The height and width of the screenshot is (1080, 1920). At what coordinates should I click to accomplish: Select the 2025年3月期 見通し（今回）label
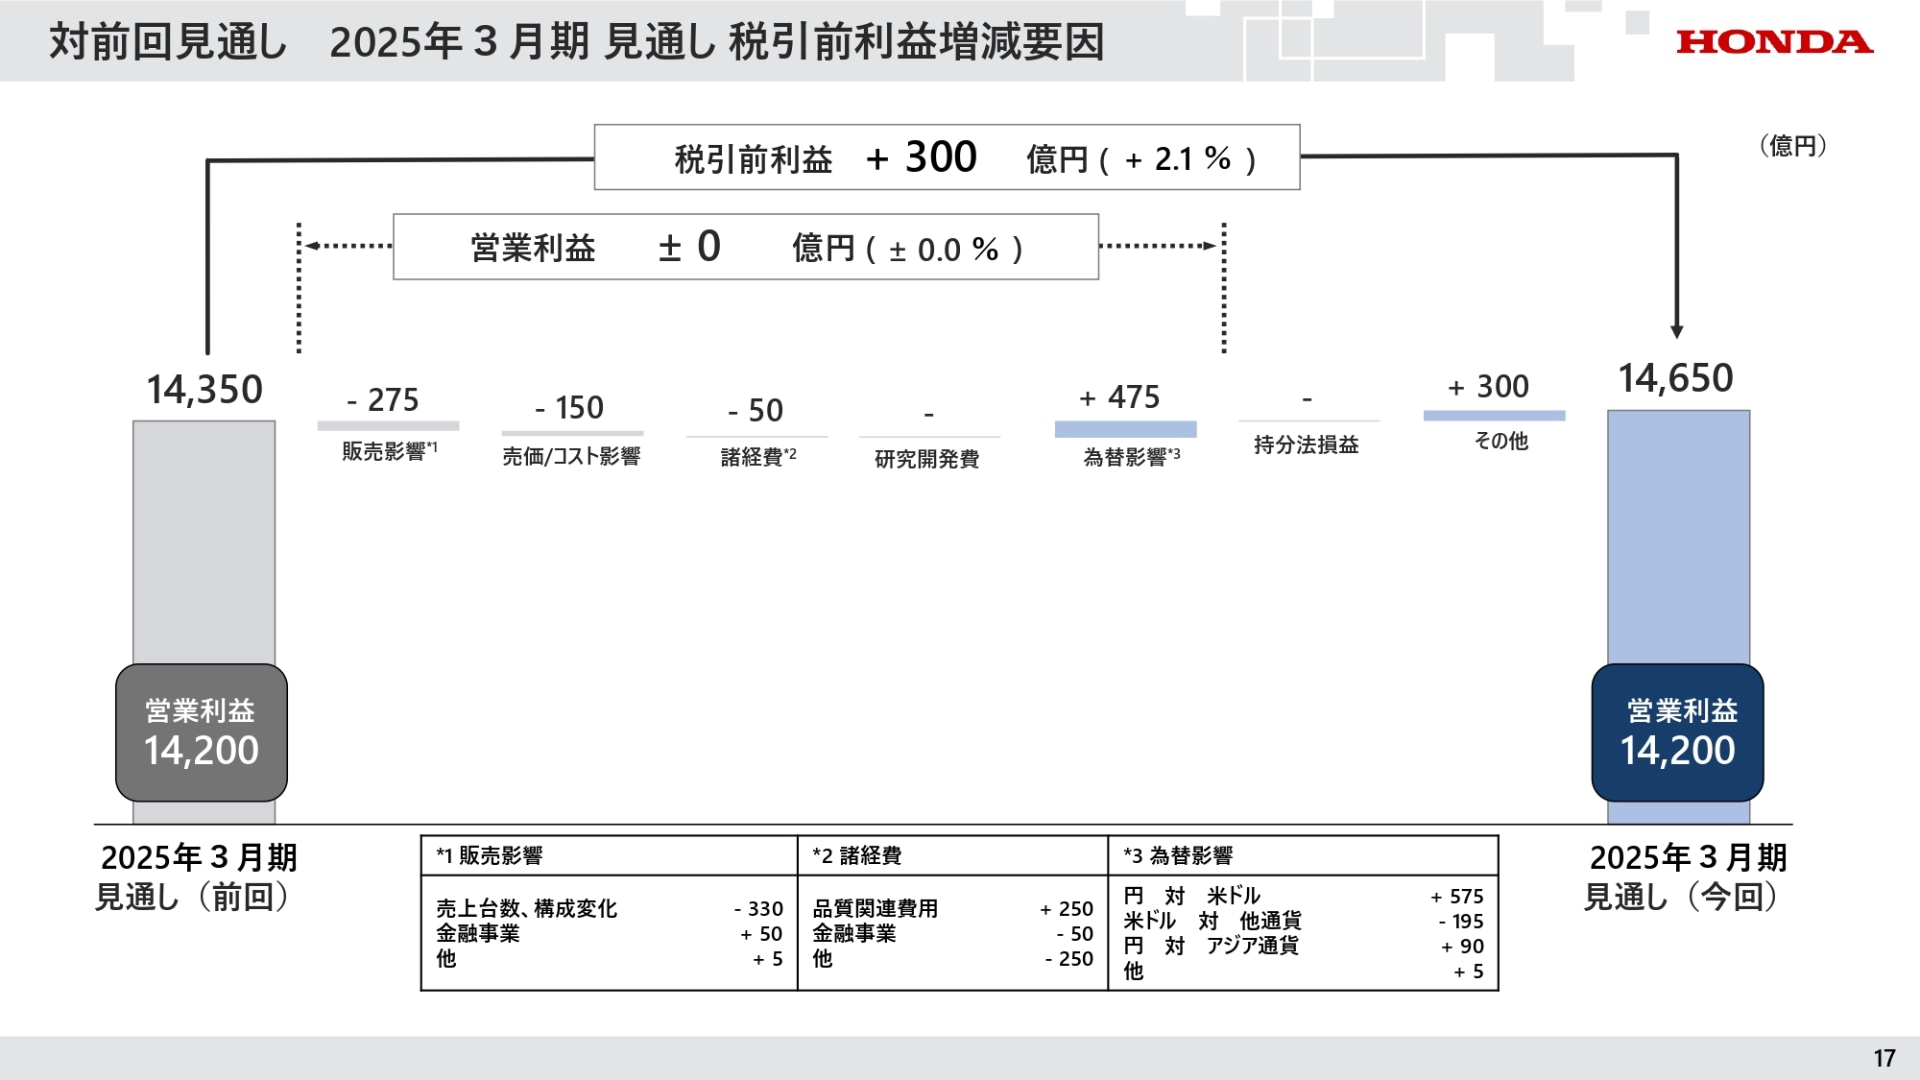[1686, 877]
